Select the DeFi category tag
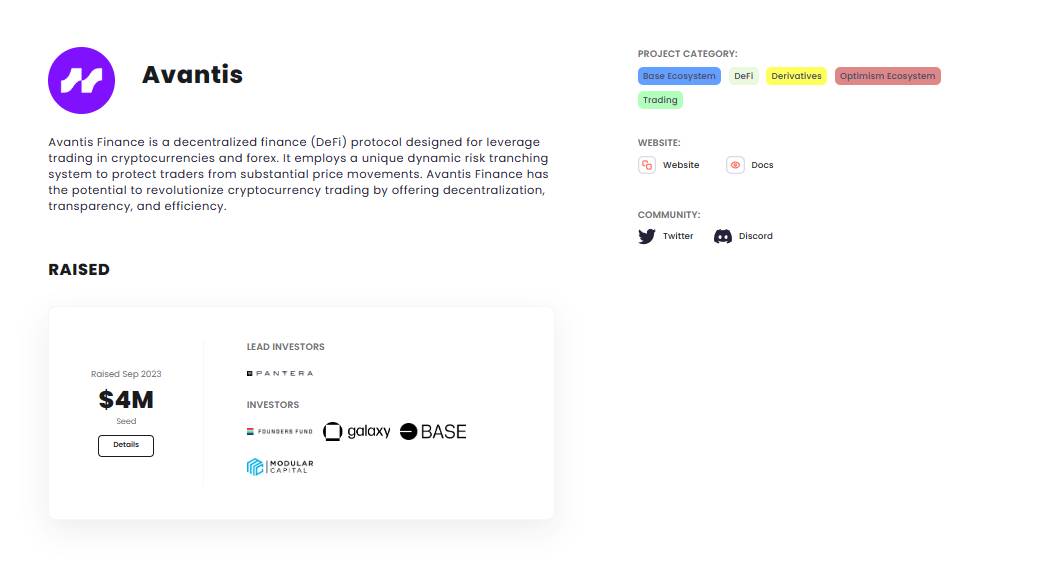 click(744, 76)
